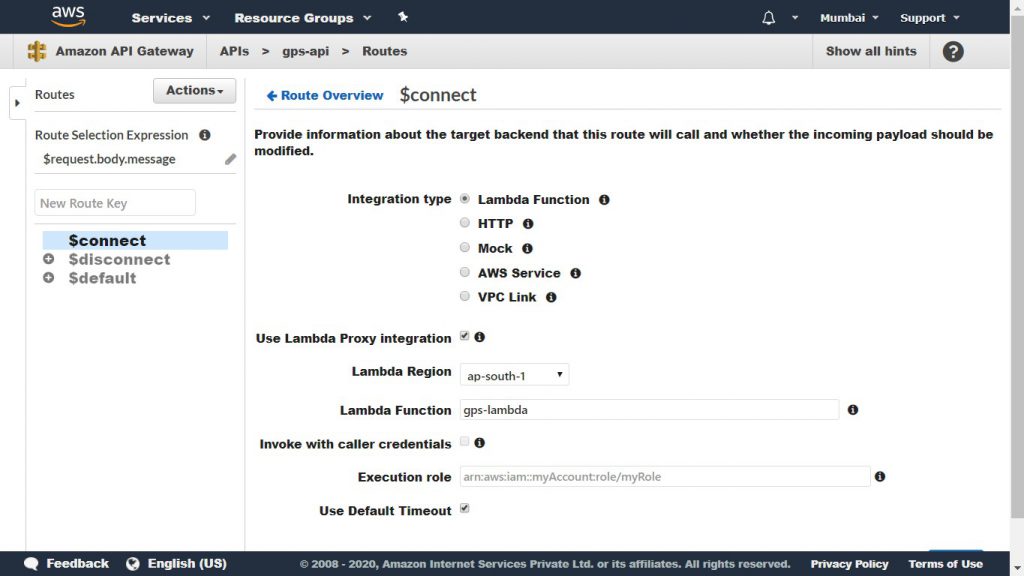This screenshot has width=1024, height=576.
Task: Select the HTTP integration type radio
Action: click(464, 223)
